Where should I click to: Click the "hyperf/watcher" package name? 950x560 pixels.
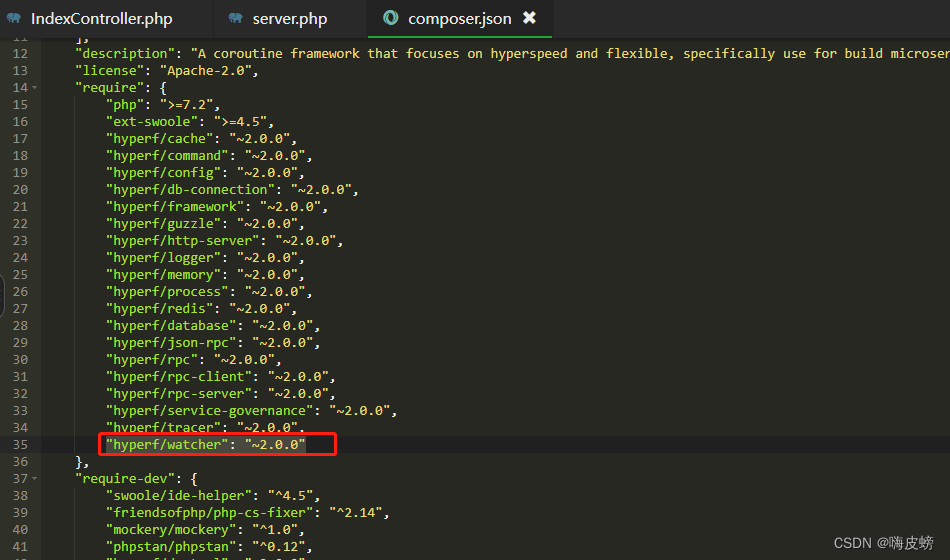[167, 444]
